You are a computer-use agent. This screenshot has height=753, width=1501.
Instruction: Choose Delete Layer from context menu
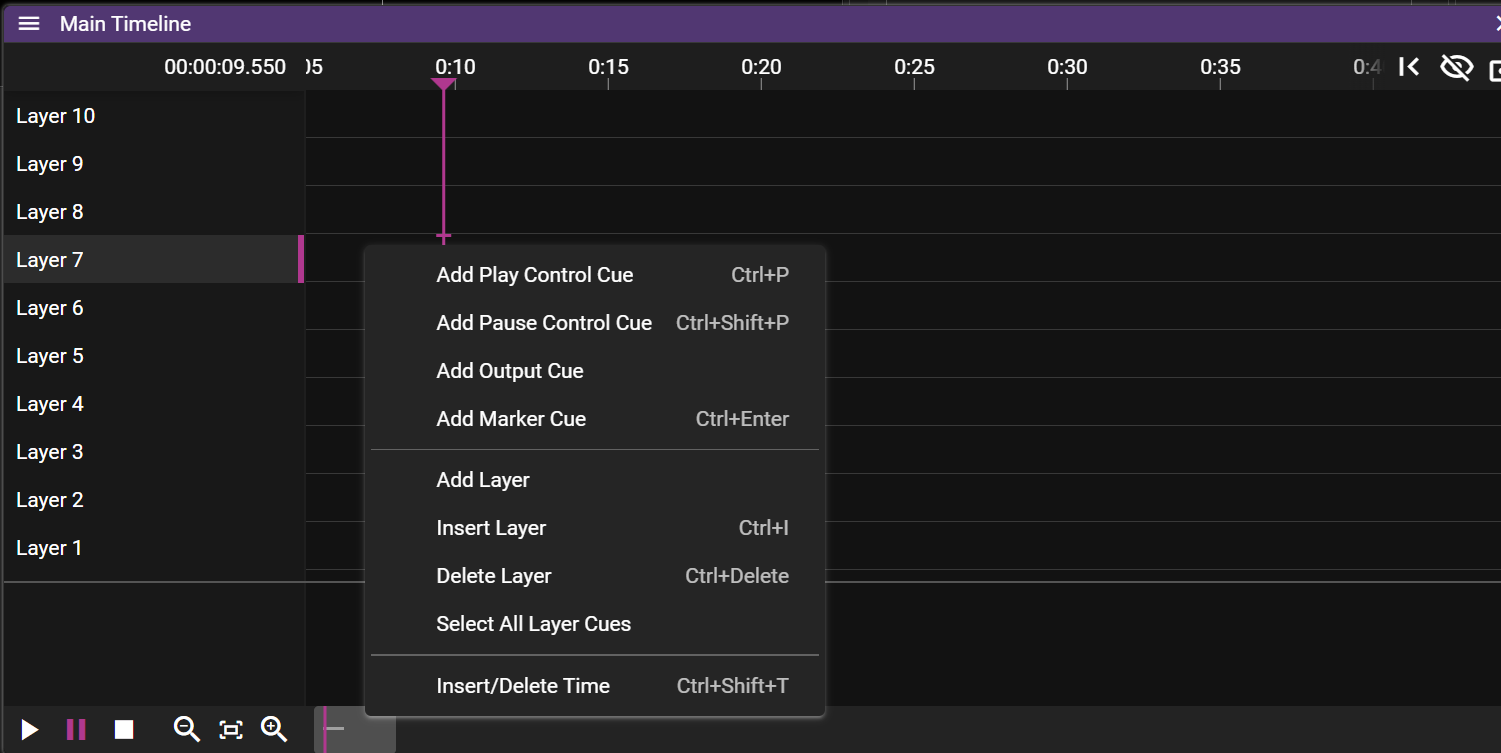tap(494, 576)
